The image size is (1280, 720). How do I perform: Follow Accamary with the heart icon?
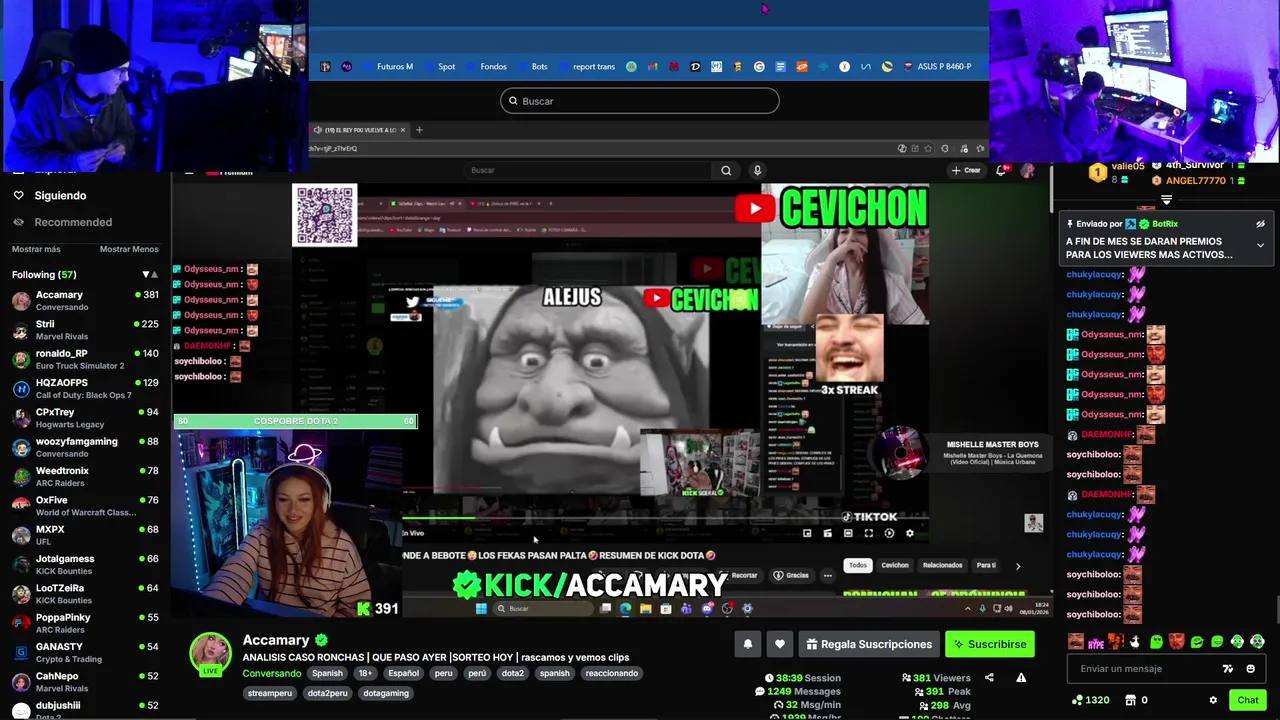(780, 644)
